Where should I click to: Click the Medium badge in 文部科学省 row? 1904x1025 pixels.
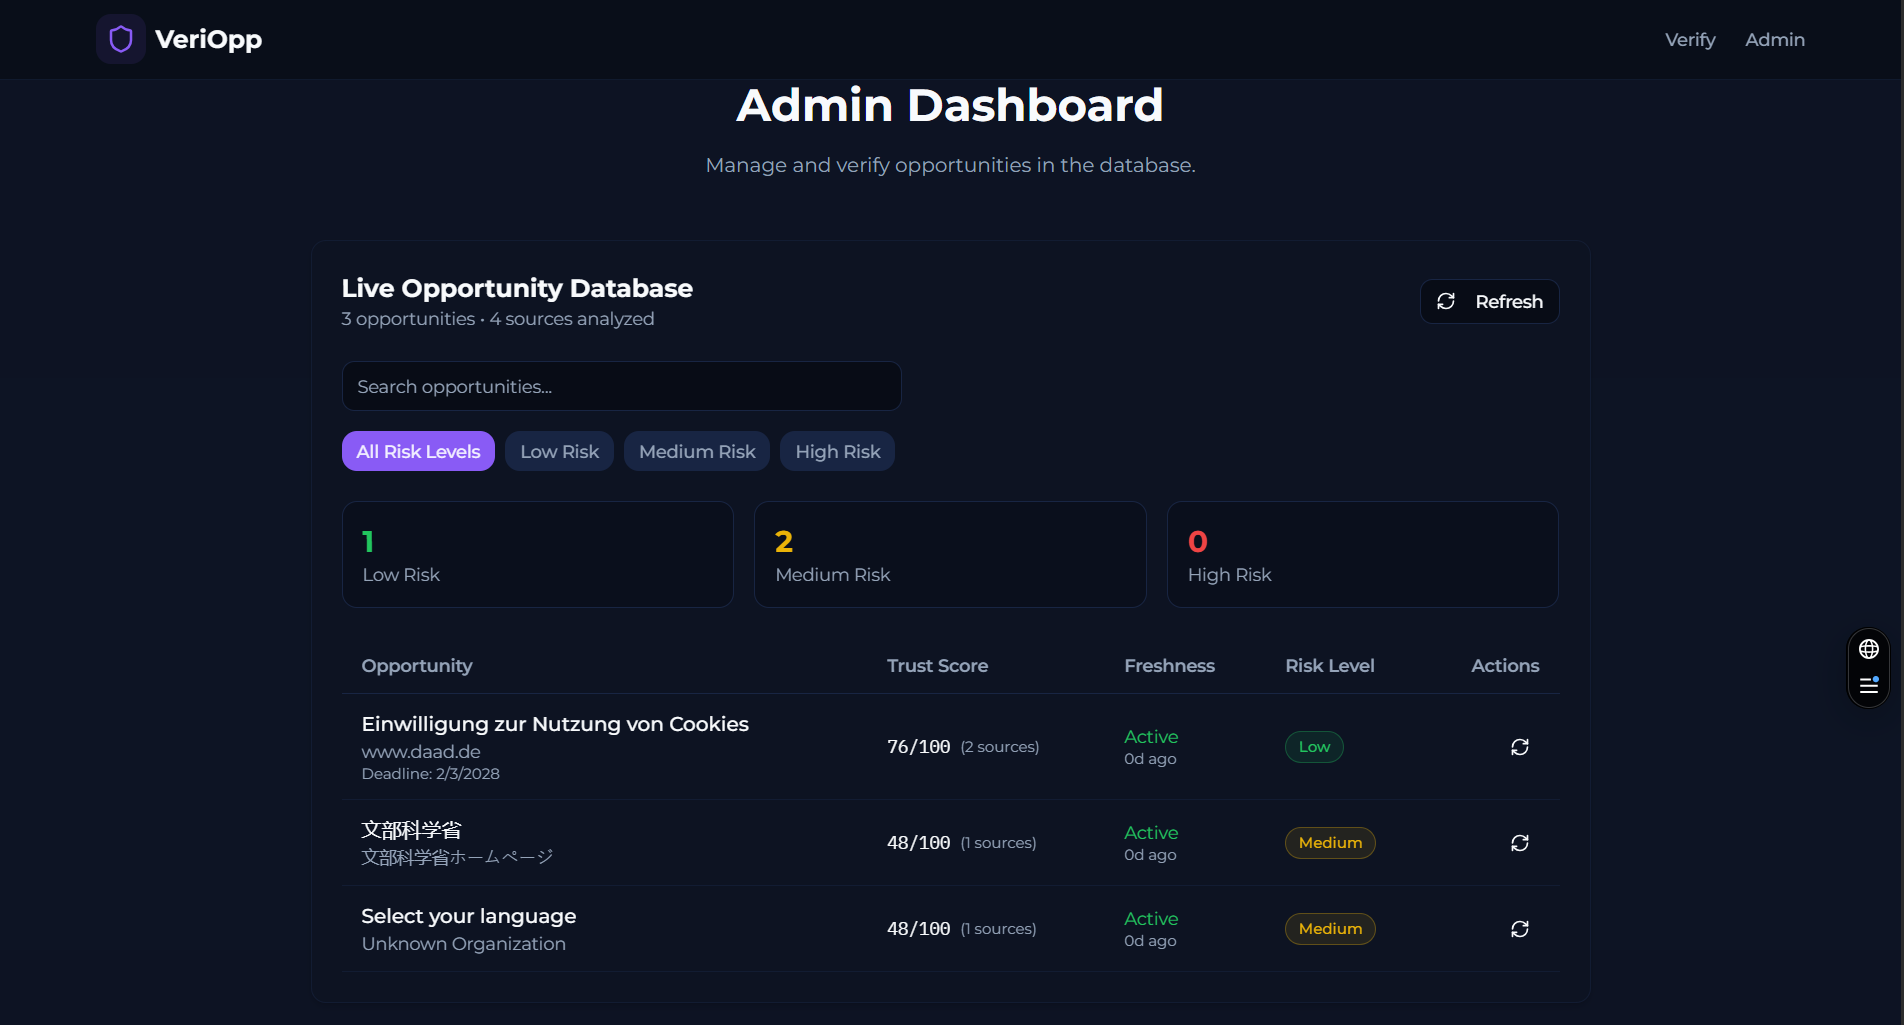[1330, 843]
